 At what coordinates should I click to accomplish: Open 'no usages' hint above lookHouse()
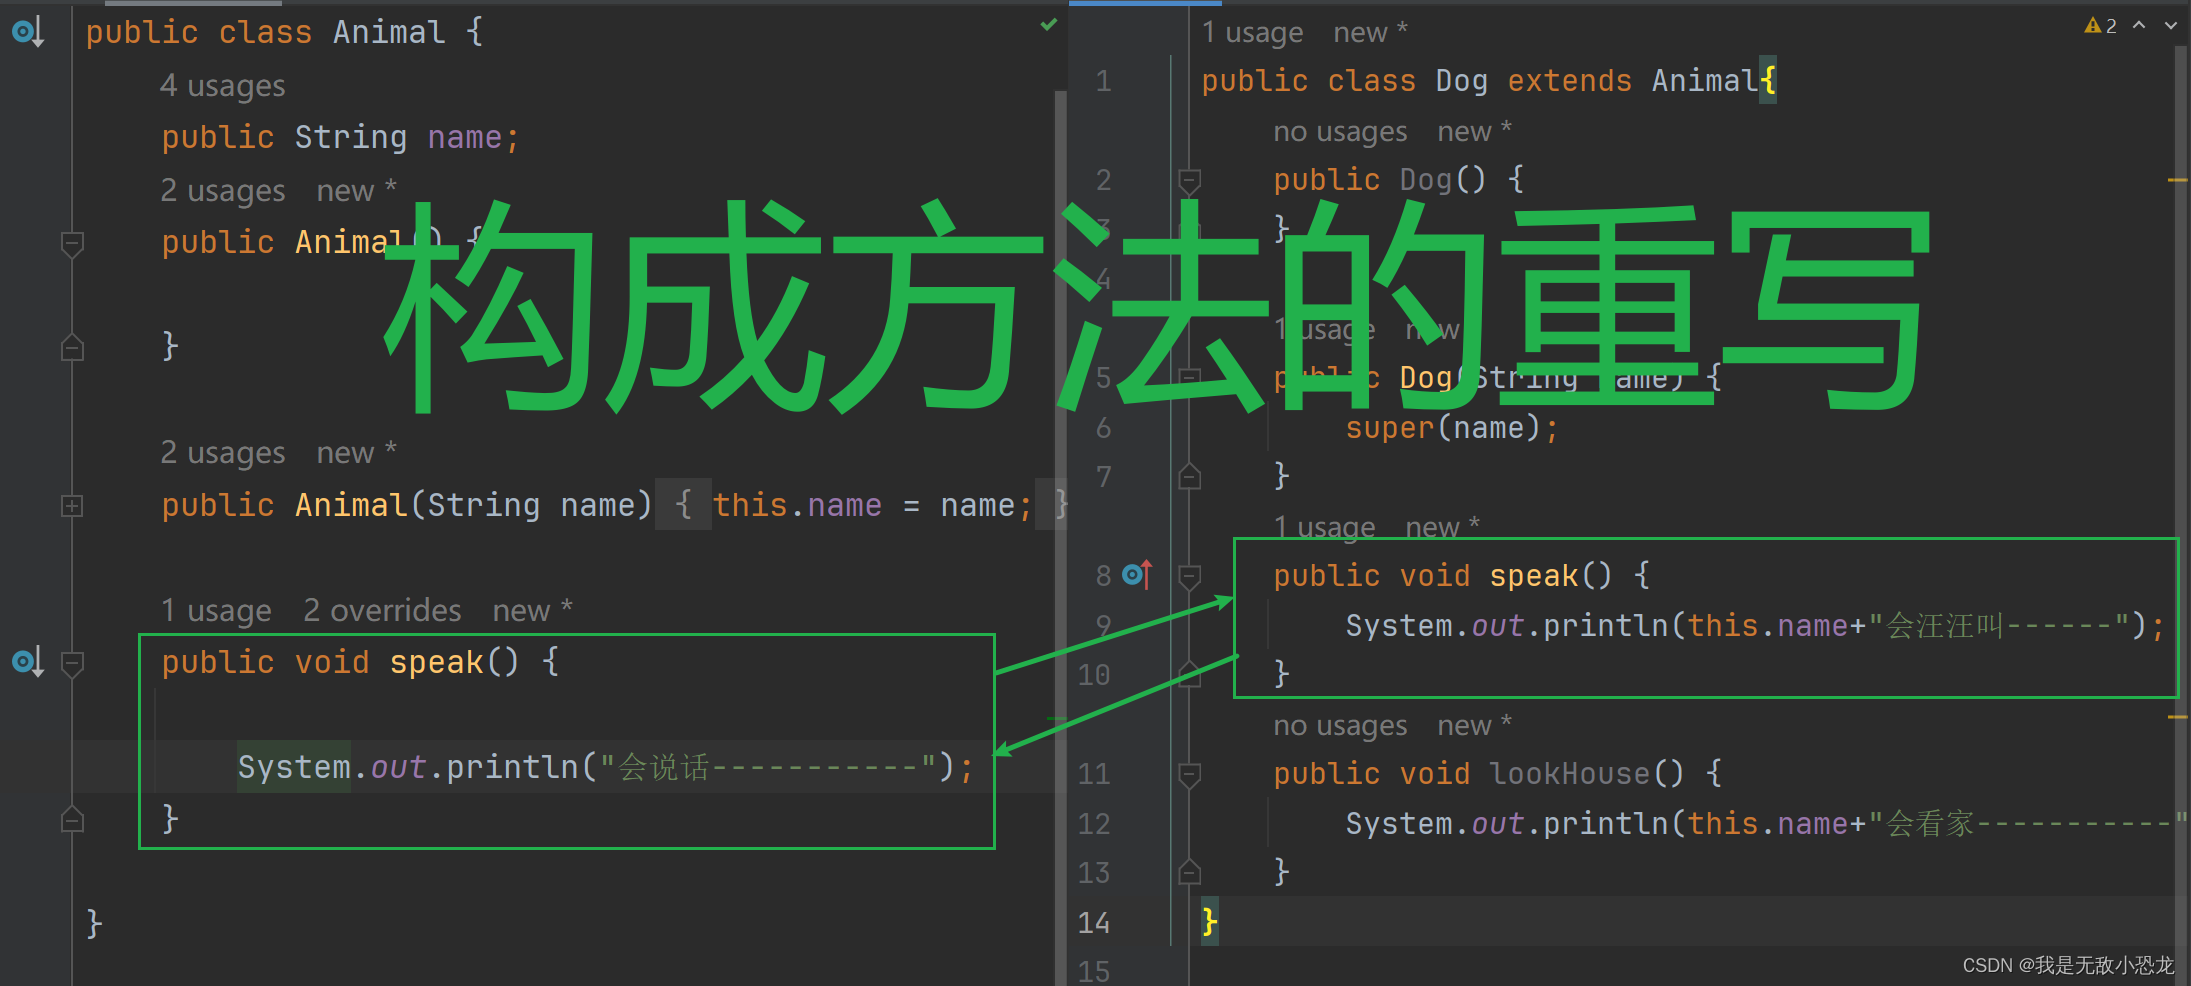click(x=1340, y=726)
